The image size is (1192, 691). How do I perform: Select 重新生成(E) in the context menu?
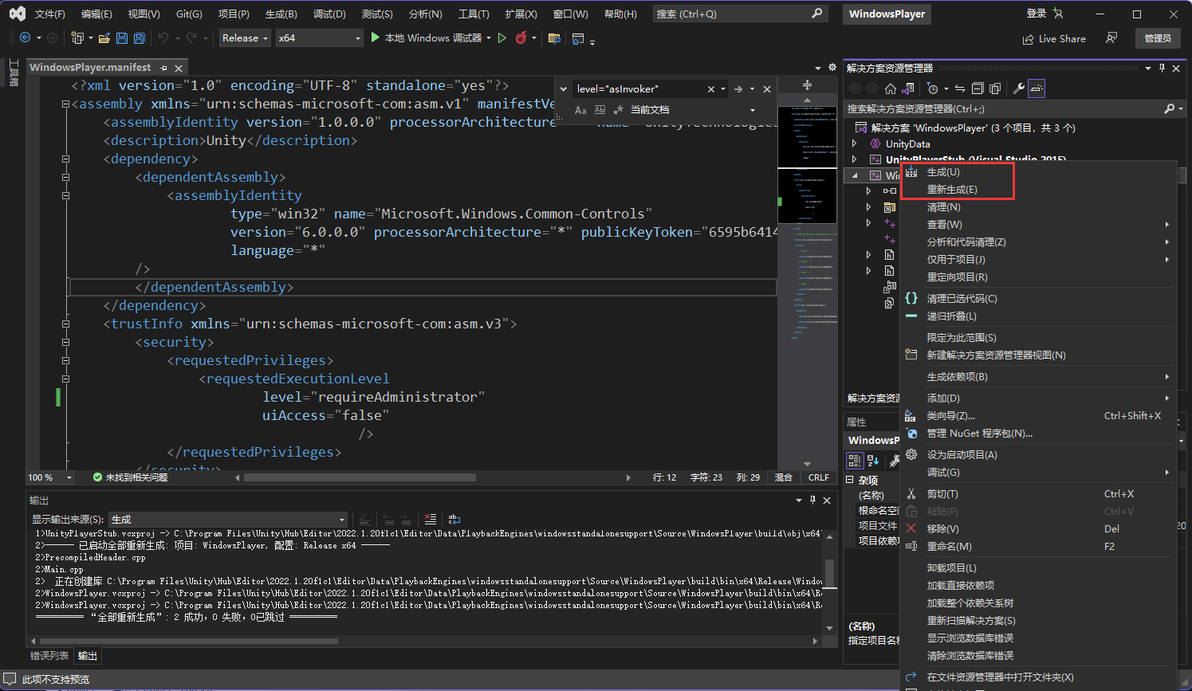click(951, 189)
